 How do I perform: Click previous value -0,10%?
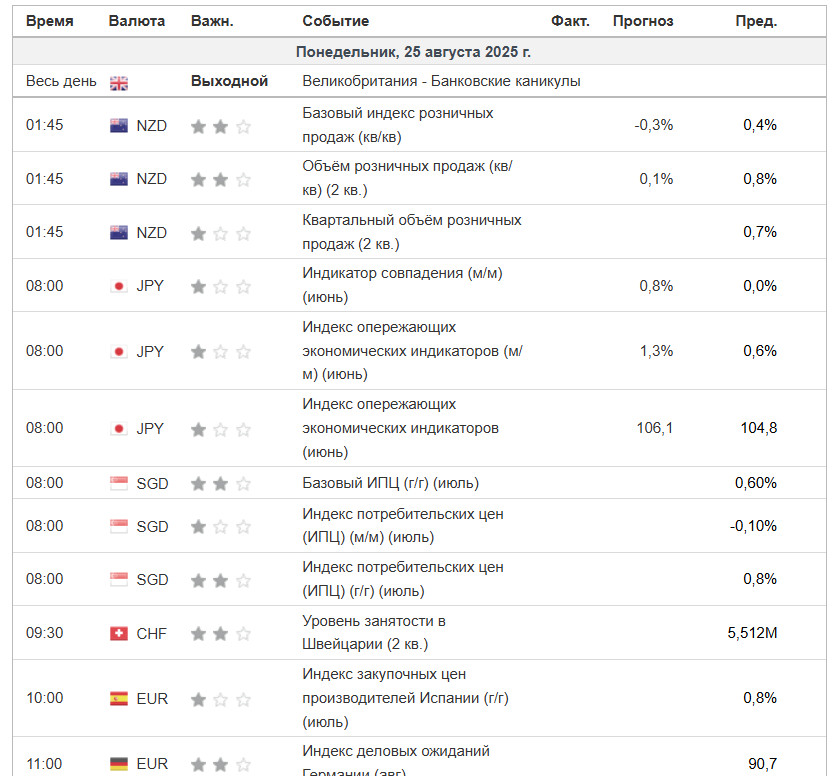pyautogui.click(x=753, y=526)
